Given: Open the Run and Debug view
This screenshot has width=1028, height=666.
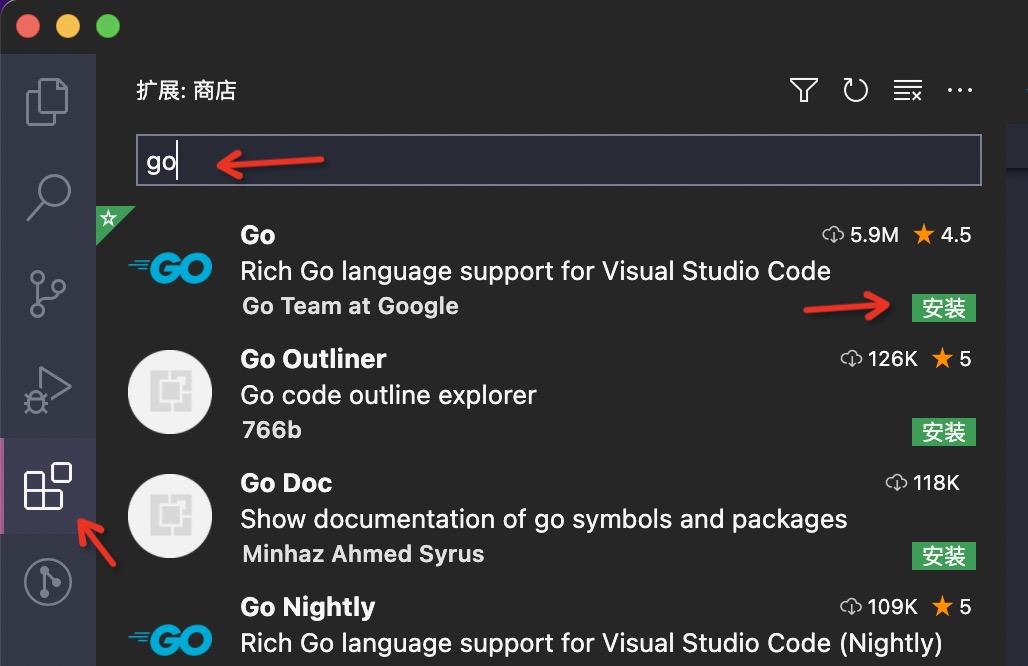Looking at the screenshot, I should coord(47,388).
